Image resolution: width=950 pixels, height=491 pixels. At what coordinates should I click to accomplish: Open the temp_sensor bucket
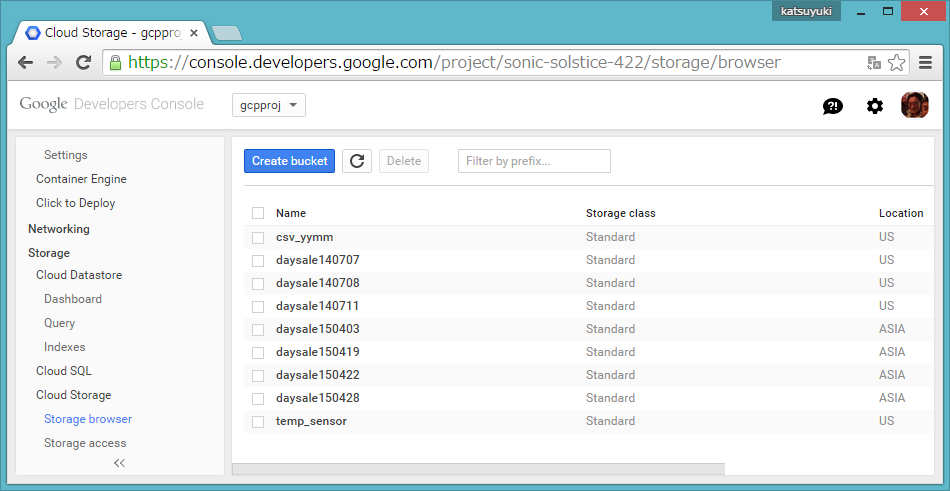(311, 421)
